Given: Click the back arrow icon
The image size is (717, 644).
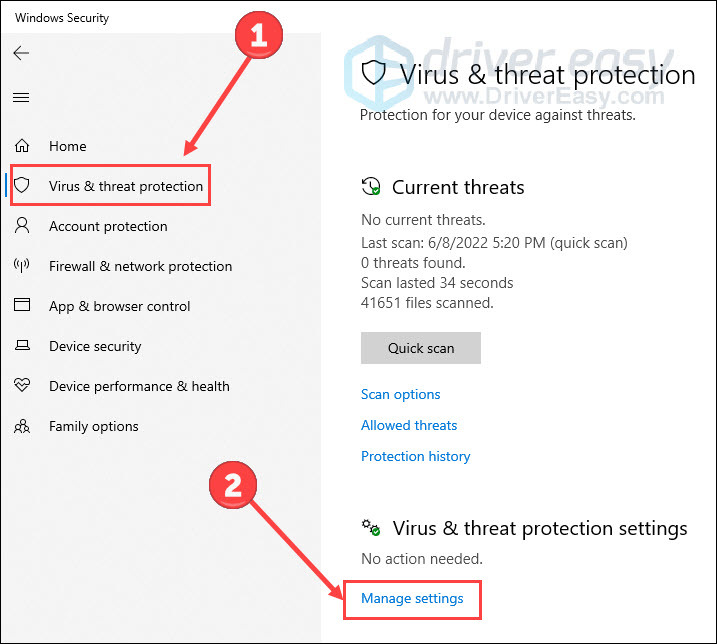Looking at the screenshot, I should coord(21,53).
